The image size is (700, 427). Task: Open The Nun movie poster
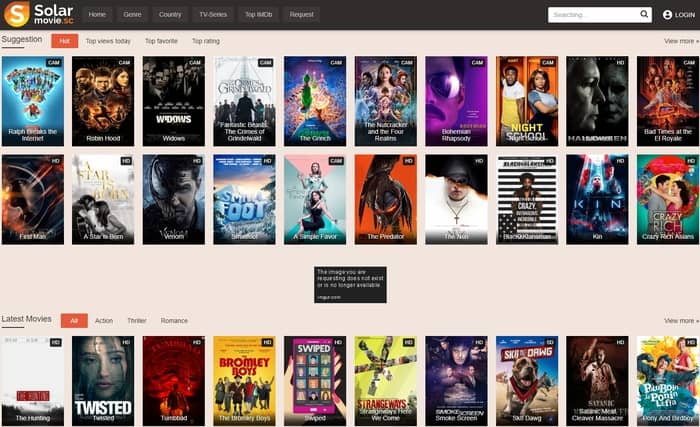click(456, 199)
